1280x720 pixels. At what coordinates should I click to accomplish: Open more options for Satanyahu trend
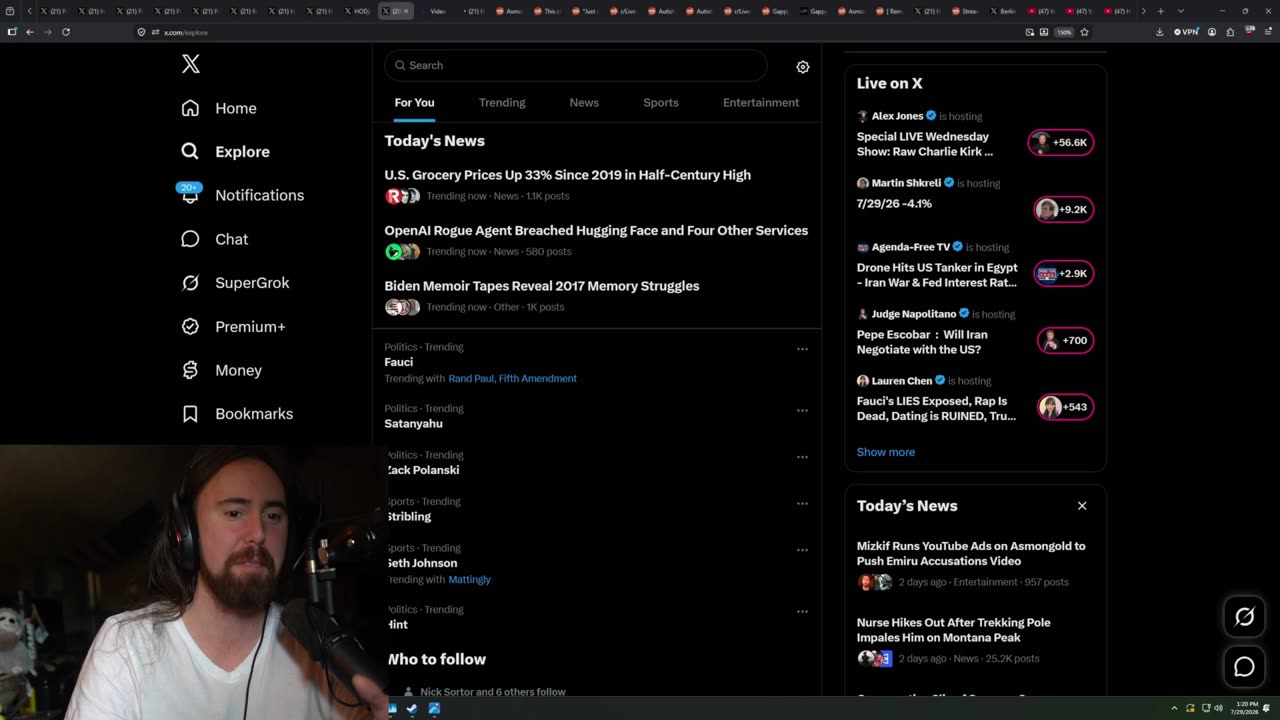pos(802,410)
